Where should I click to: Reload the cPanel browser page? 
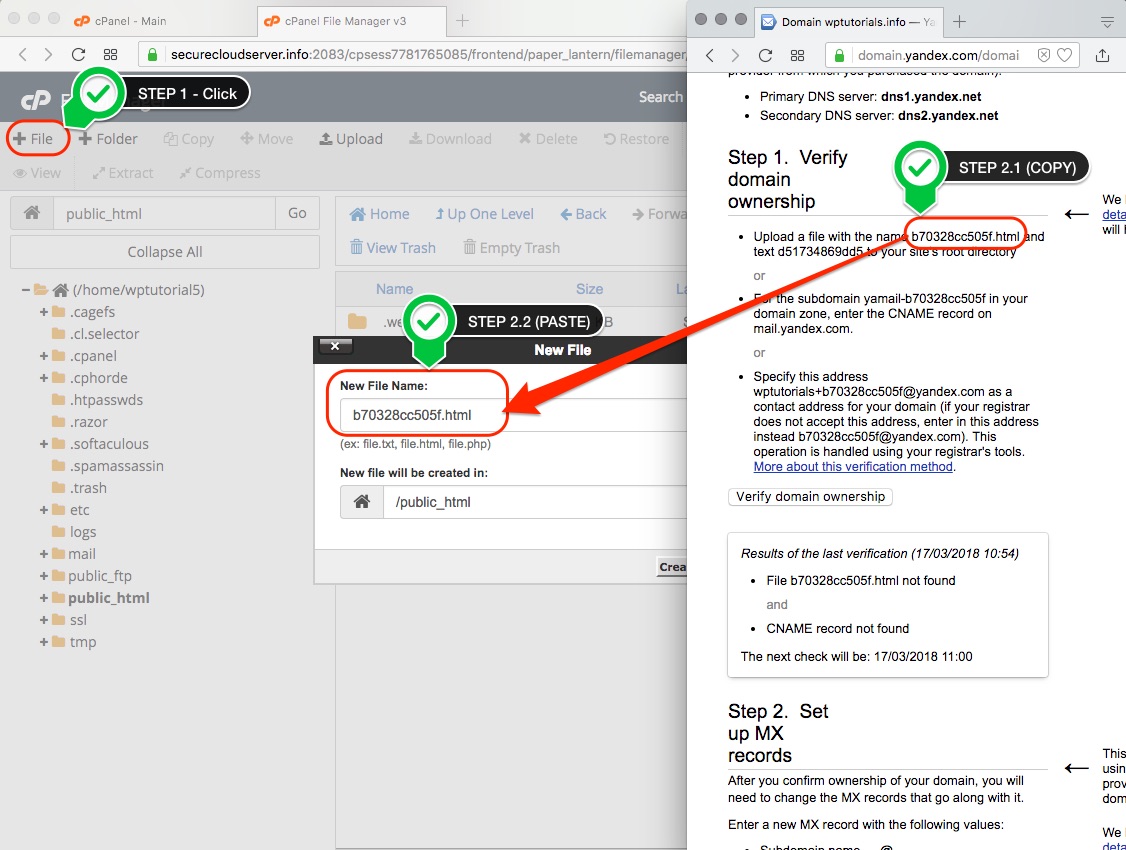(x=78, y=55)
